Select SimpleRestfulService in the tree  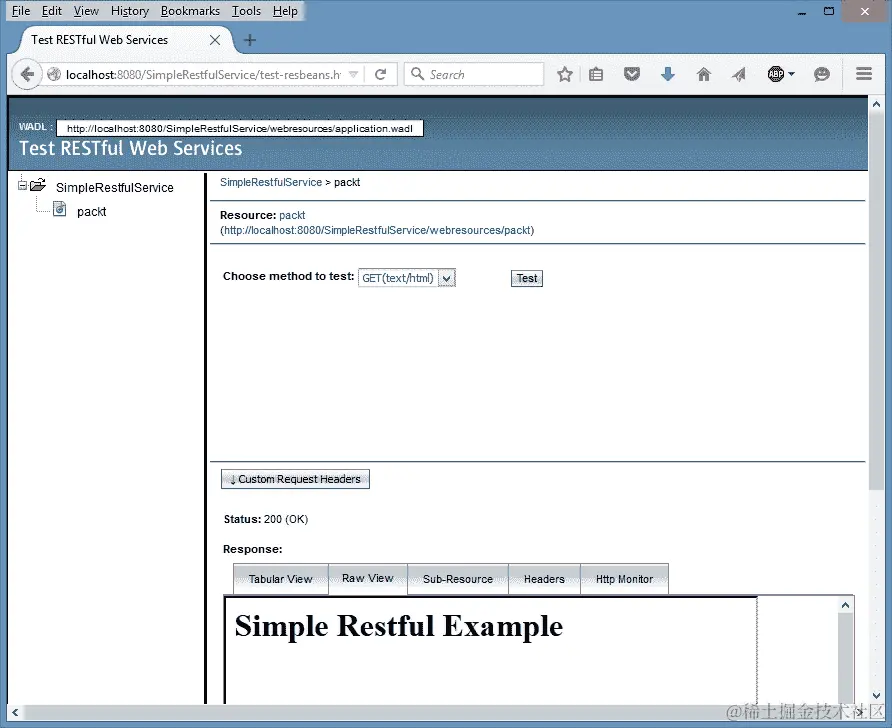coord(114,187)
